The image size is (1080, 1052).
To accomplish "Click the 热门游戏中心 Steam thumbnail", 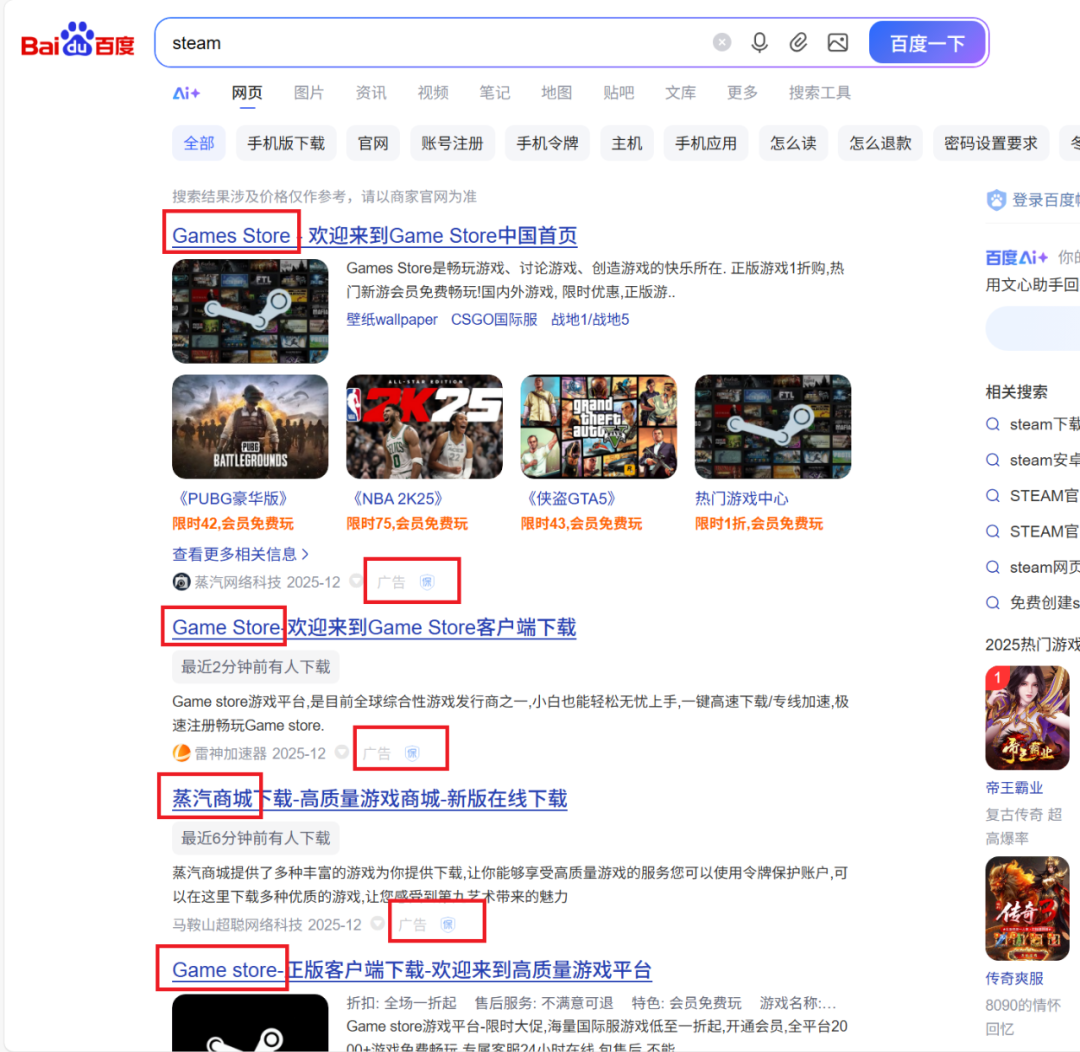I will point(773,426).
